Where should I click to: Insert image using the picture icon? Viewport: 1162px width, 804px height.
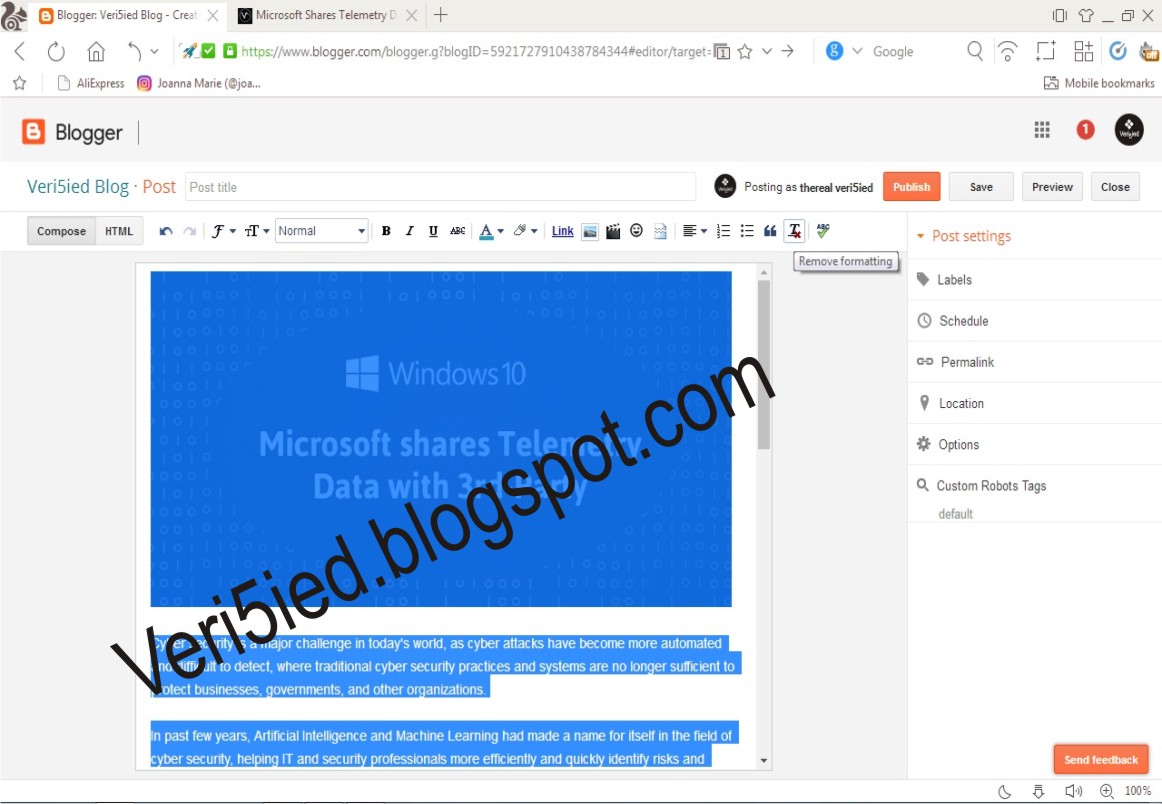coord(590,231)
